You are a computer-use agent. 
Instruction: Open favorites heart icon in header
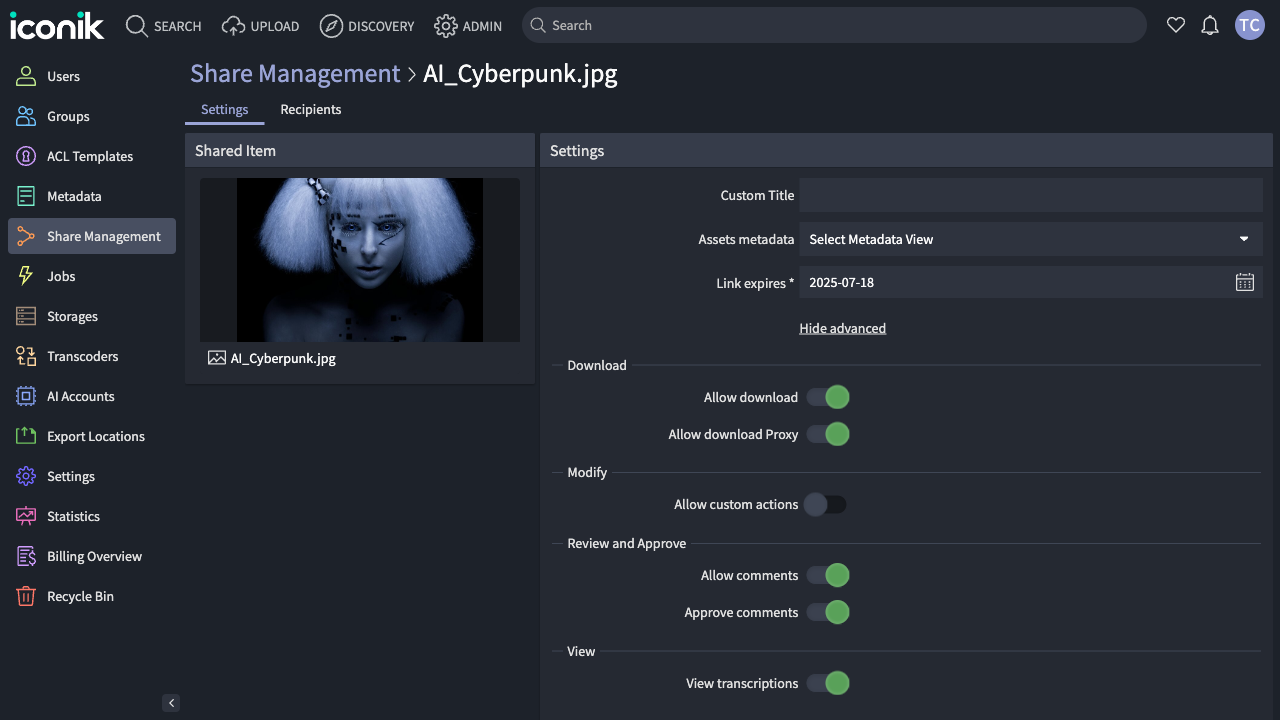coord(1176,26)
